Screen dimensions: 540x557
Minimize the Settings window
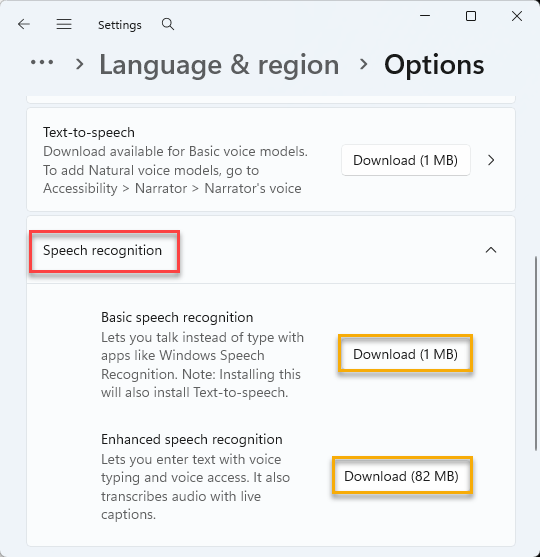click(x=425, y=16)
